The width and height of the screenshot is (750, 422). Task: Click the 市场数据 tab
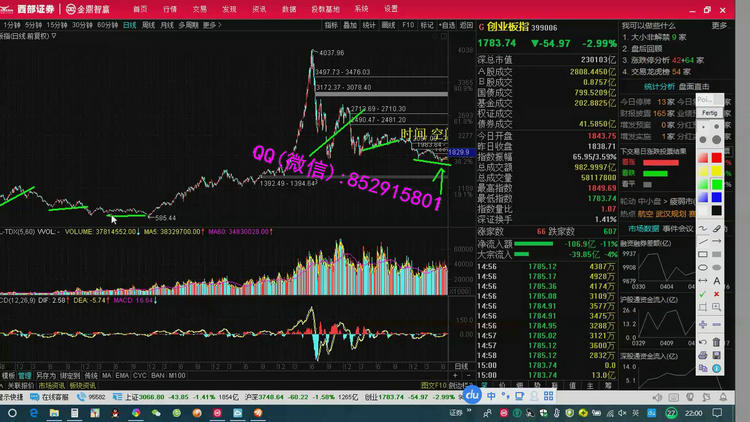pos(644,228)
